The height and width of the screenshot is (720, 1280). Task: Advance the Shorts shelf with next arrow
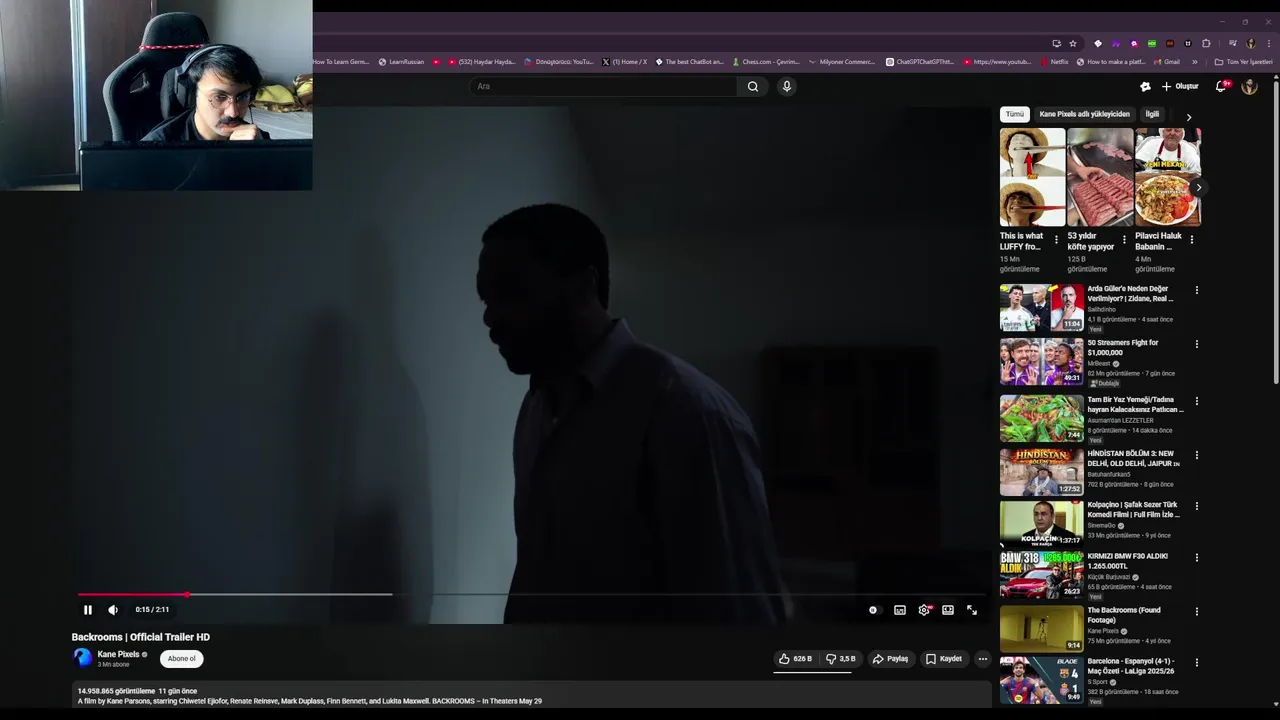[1198, 187]
